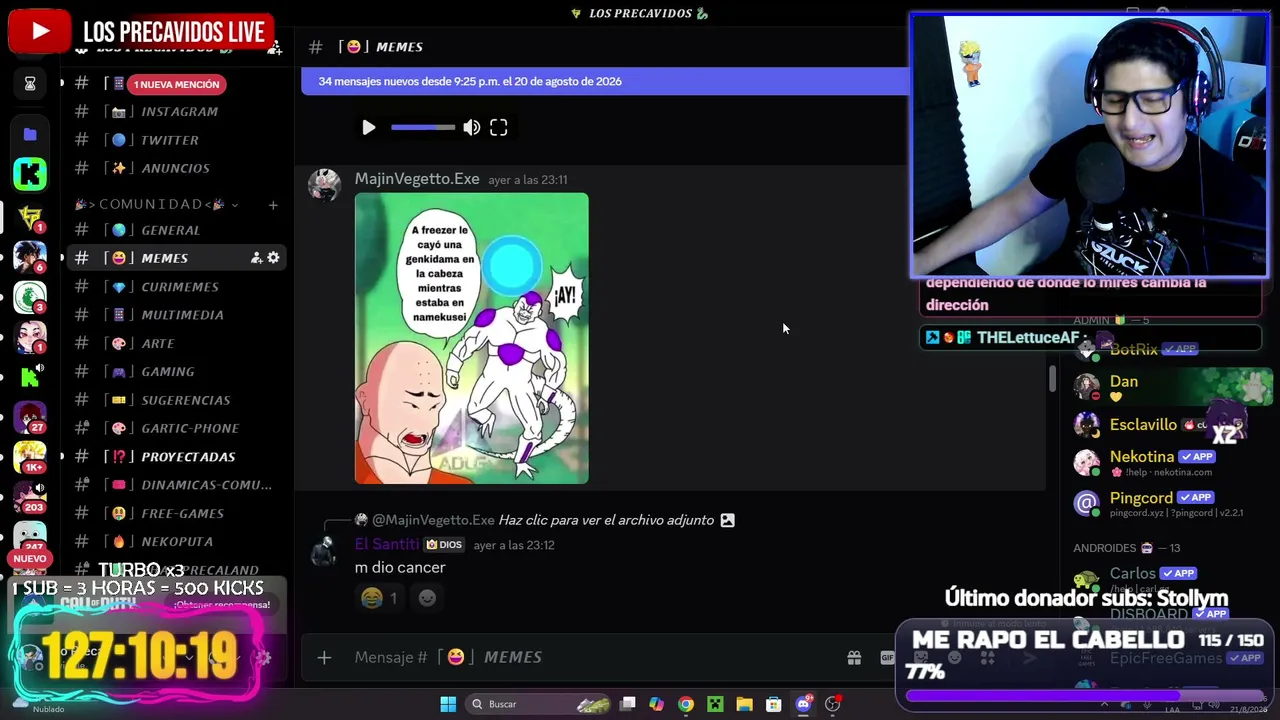
Task: Open the attachment plus button
Action: tap(324, 657)
